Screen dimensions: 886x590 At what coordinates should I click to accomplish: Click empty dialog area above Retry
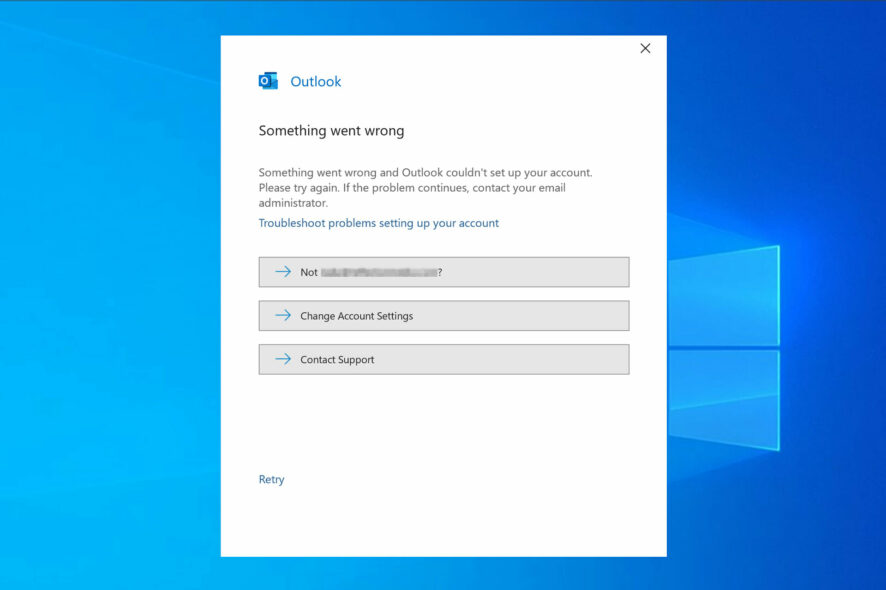click(x=444, y=424)
